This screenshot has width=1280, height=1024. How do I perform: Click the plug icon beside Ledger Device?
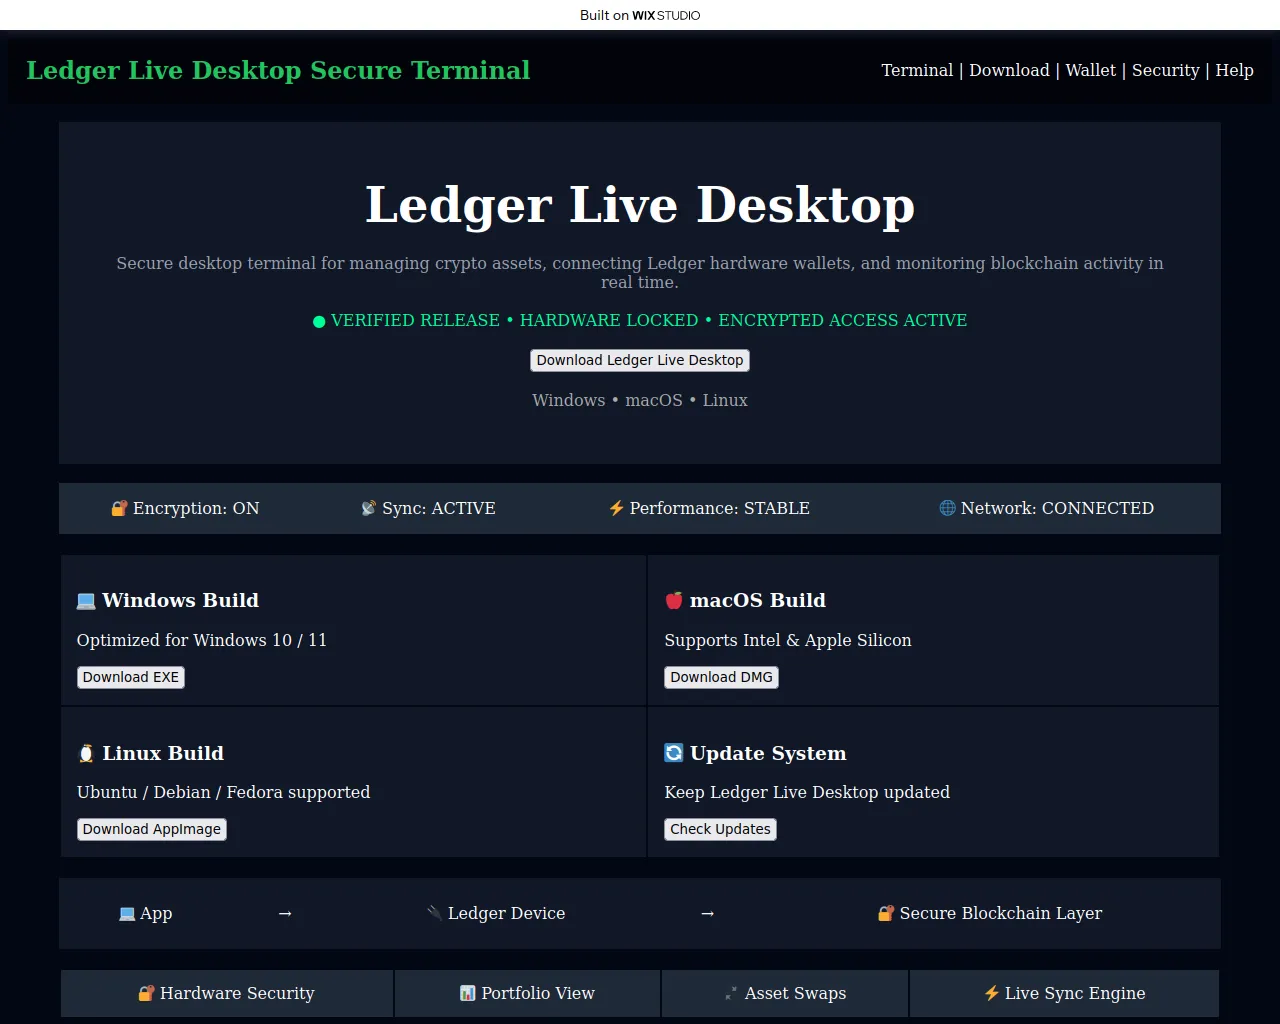coord(435,913)
